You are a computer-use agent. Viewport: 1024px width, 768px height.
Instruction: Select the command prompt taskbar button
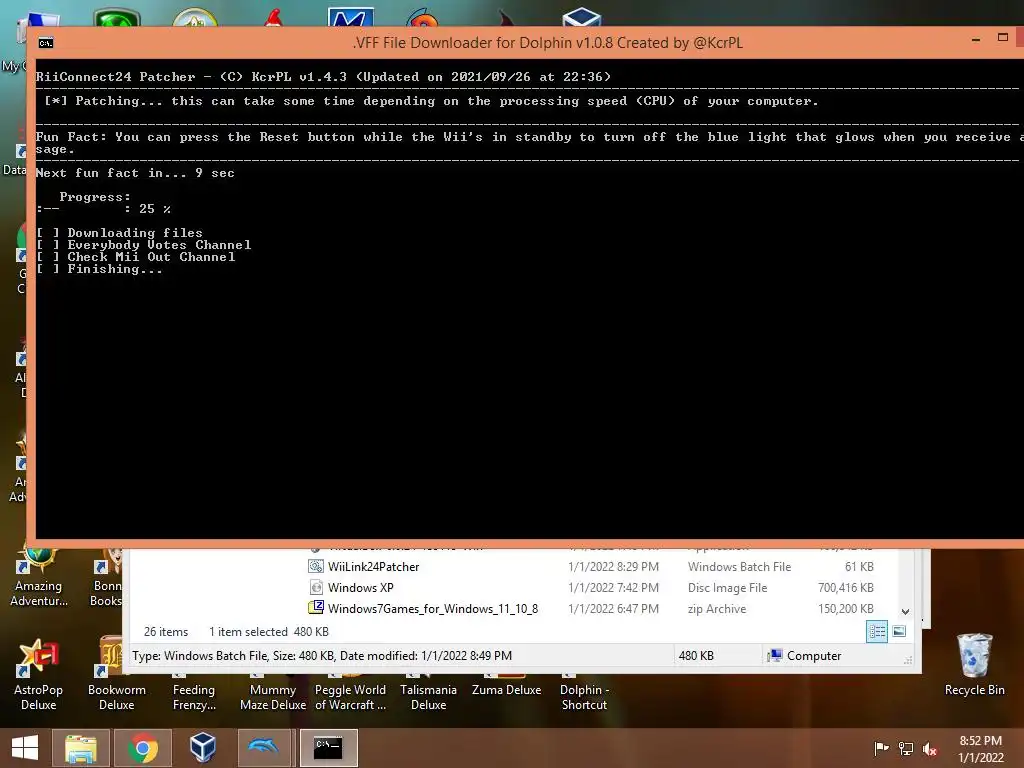328,748
